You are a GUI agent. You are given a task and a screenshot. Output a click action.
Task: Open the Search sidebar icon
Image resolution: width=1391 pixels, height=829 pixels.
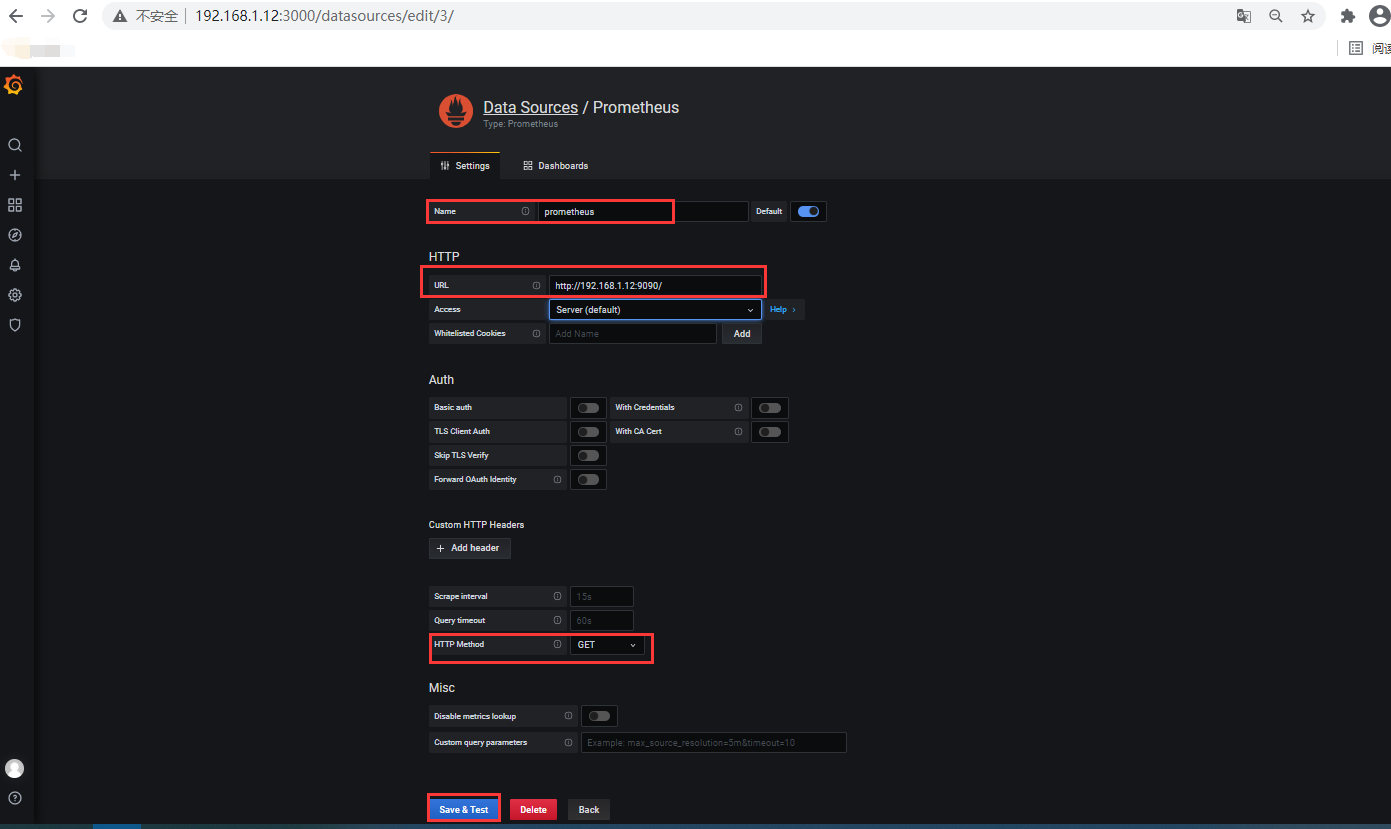[x=14, y=145]
